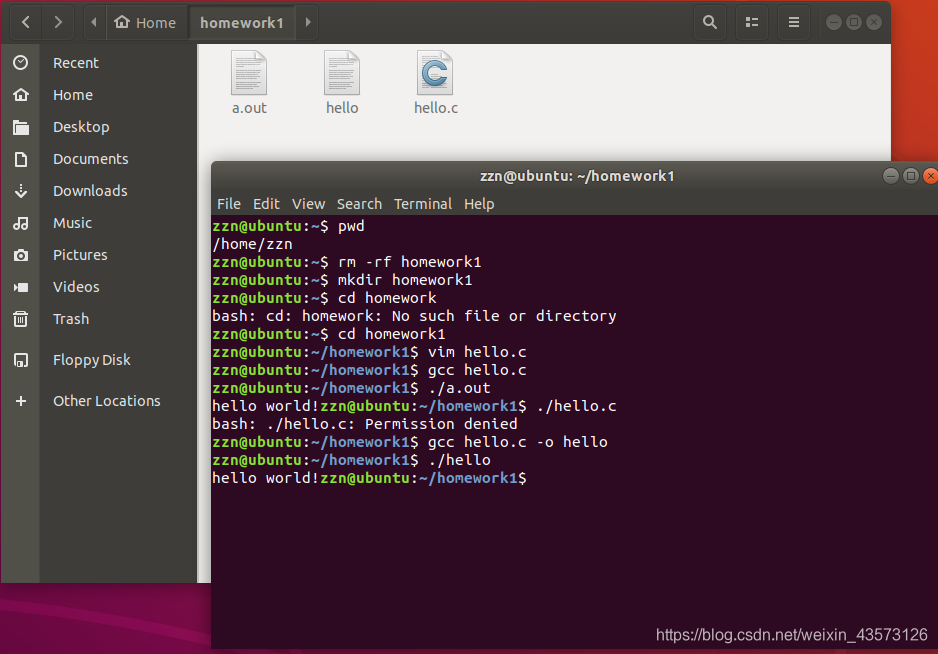Viewport: 938px width, 654px height.
Task: Toggle list view in Files
Action: pos(751,23)
